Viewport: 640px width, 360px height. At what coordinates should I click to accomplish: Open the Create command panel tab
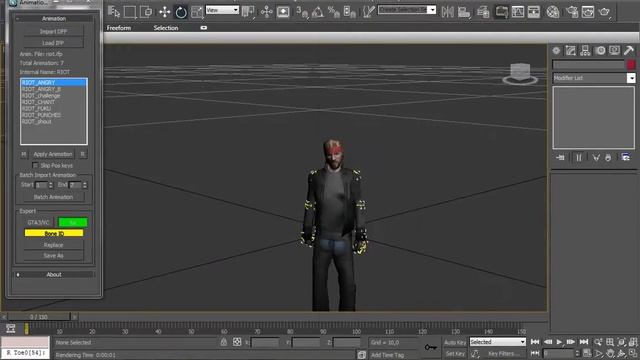pyautogui.click(x=556, y=51)
